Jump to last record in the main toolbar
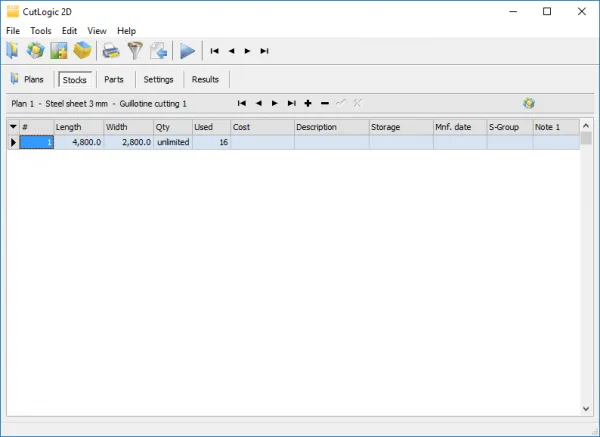The width and height of the screenshot is (600, 437). (x=264, y=51)
